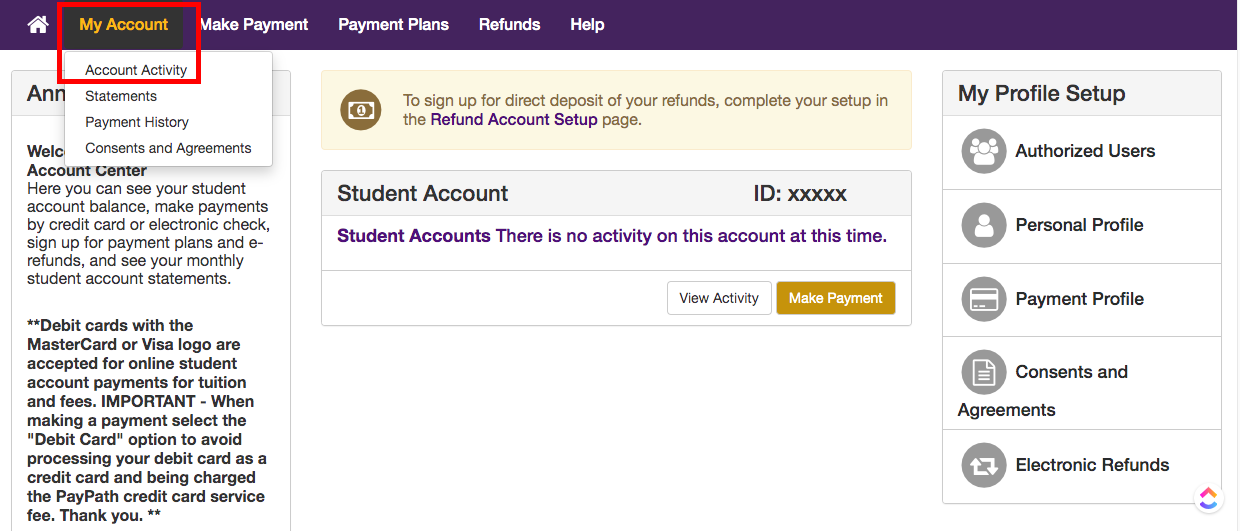Select Statements in My Account menu
The image size is (1240, 531).
[x=121, y=96]
